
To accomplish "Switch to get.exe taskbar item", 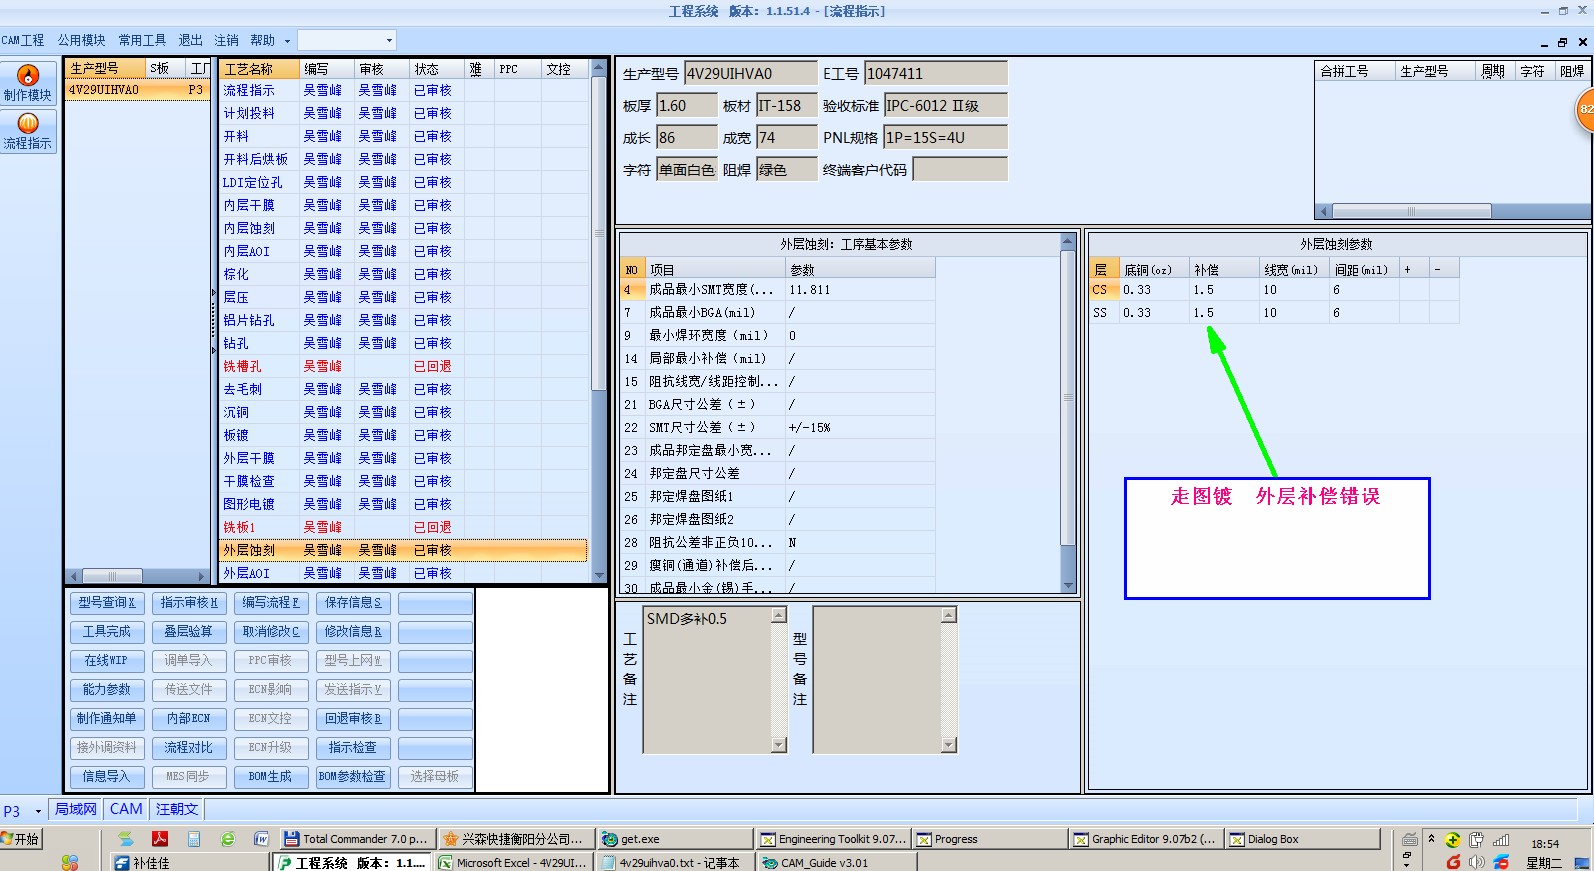I will 675,839.
